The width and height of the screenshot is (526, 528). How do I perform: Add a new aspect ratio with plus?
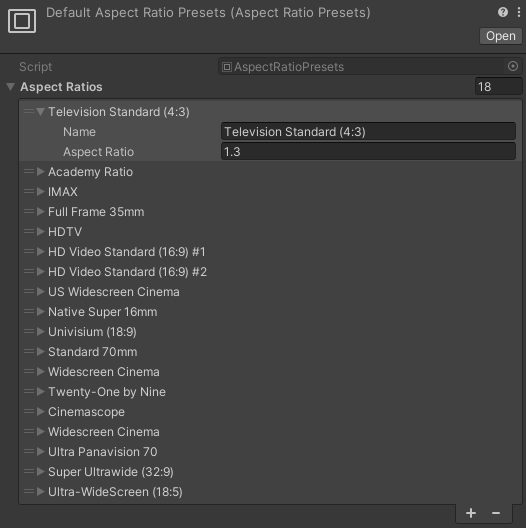click(471, 513)
